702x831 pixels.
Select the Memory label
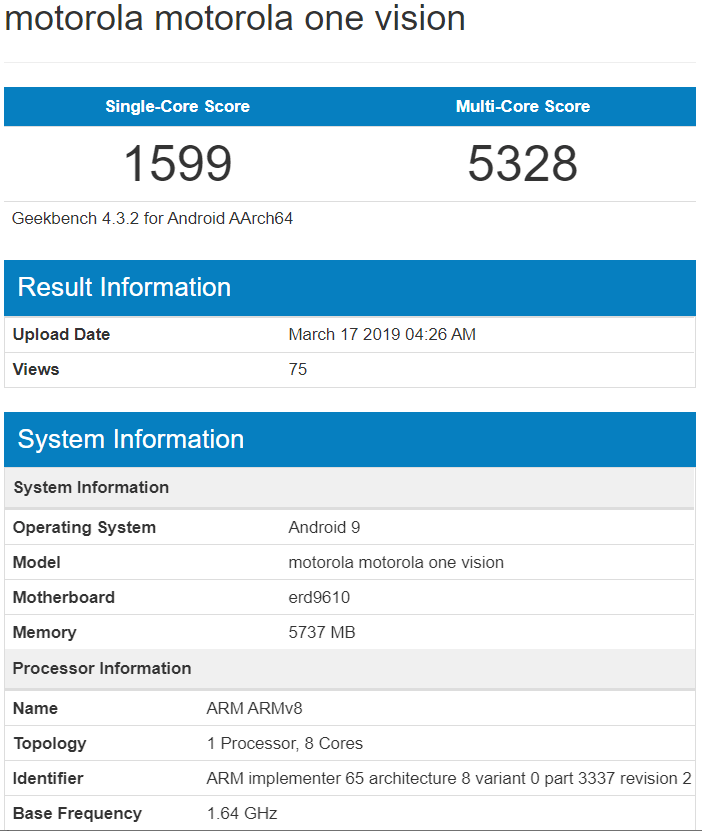pos(45,632)
